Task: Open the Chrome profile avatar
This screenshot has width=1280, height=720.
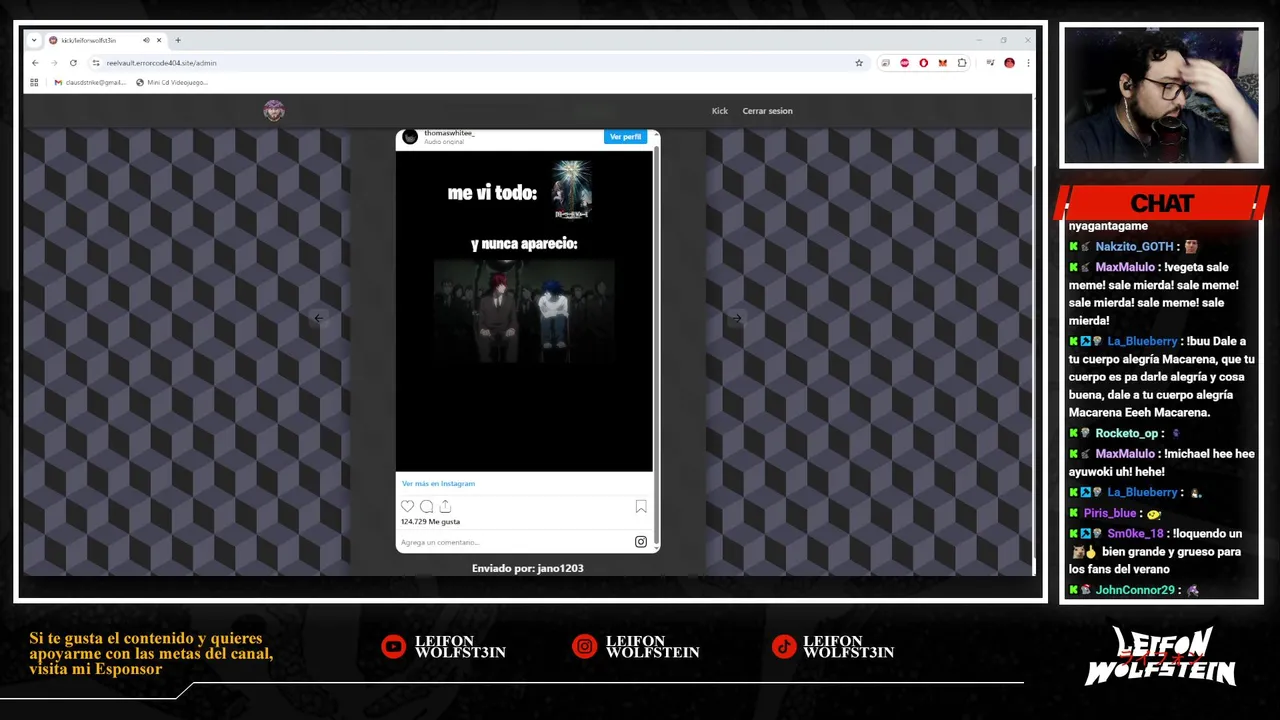Action: pyautogui.click(x=1009, y=63)
